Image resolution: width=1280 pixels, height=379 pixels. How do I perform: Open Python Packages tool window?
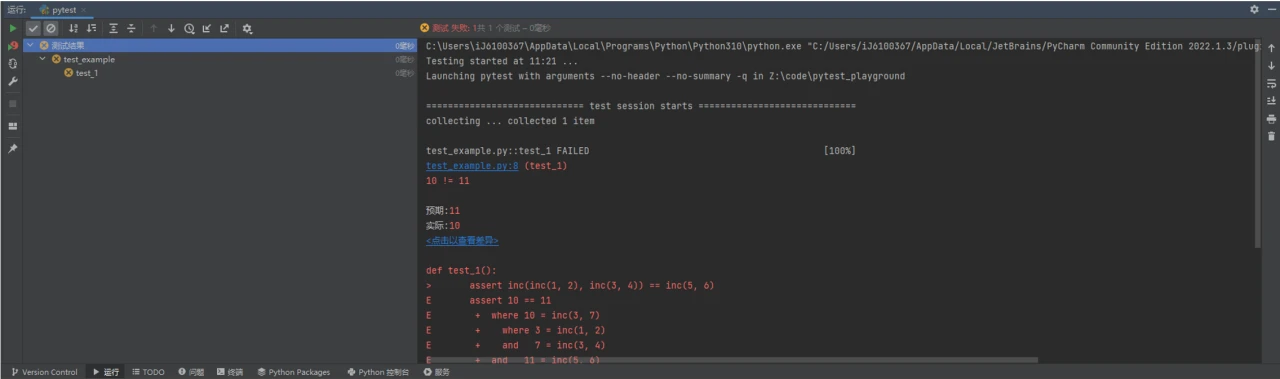coord(293,372)
